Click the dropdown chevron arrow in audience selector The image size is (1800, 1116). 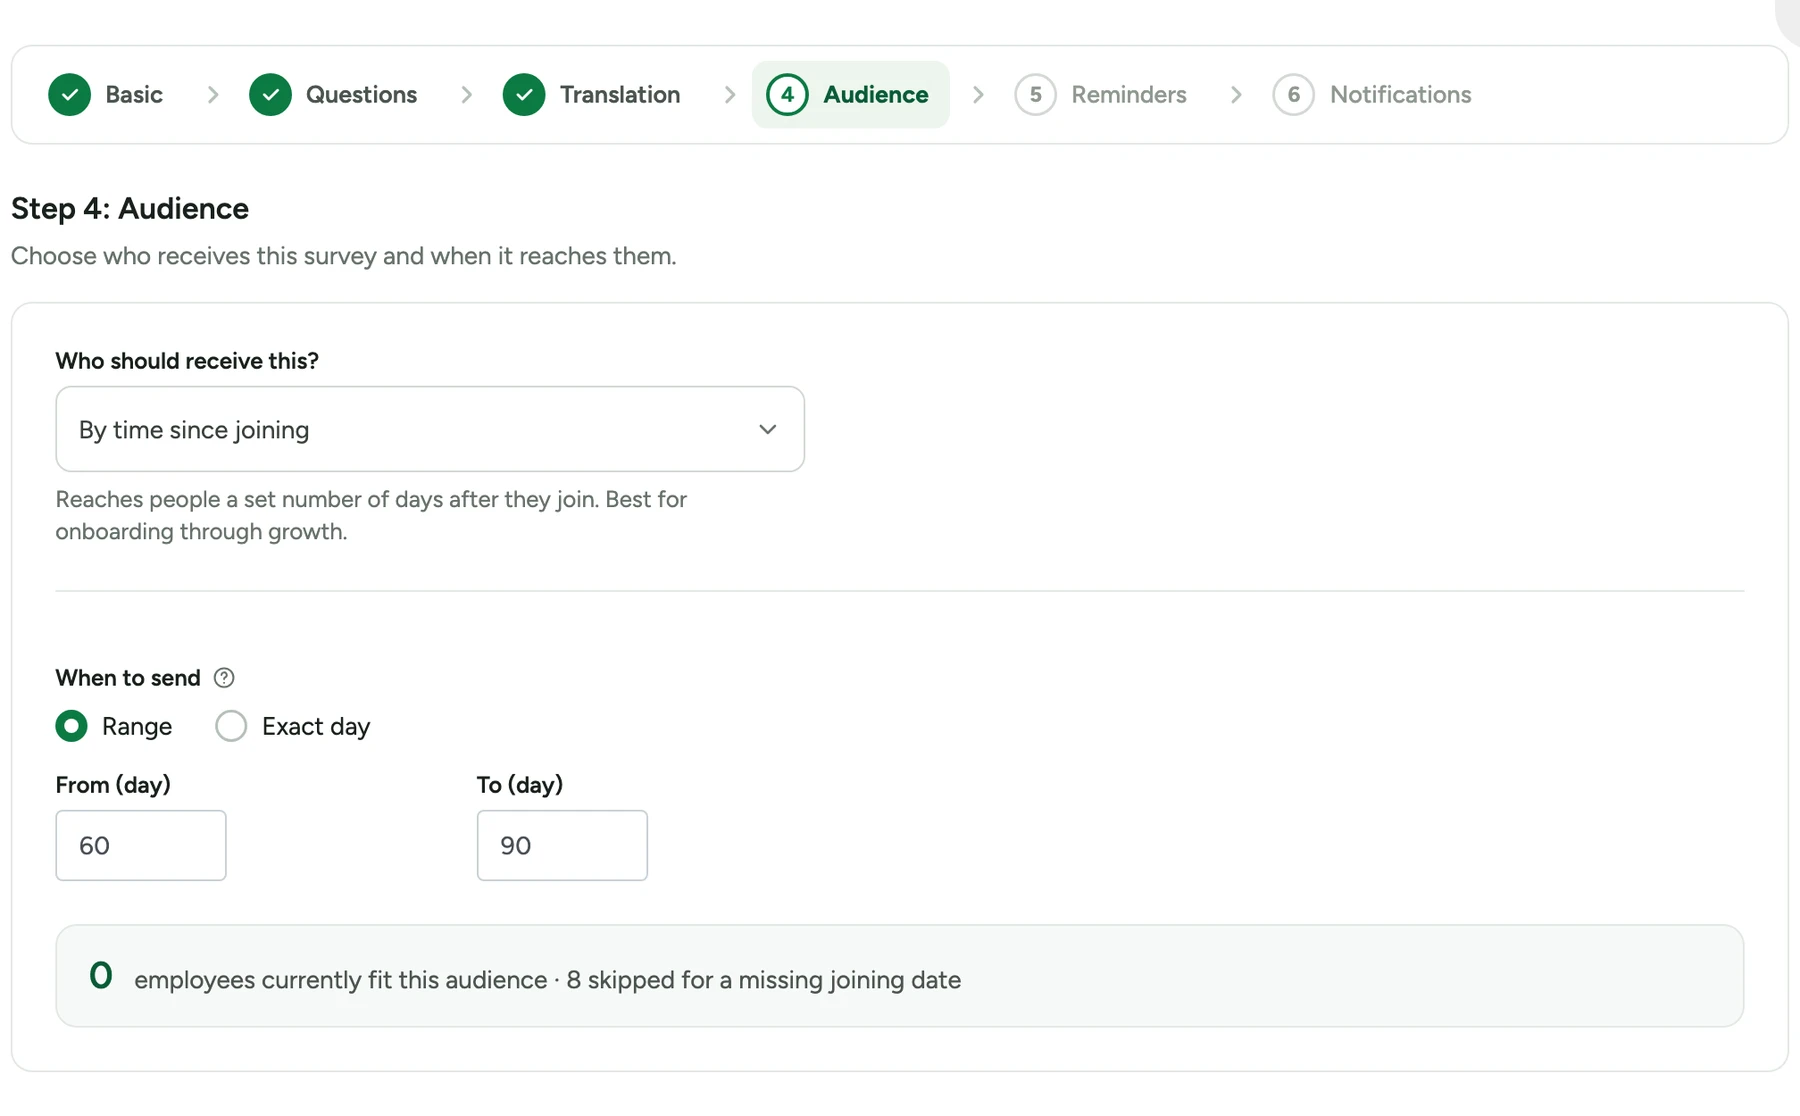767,429
